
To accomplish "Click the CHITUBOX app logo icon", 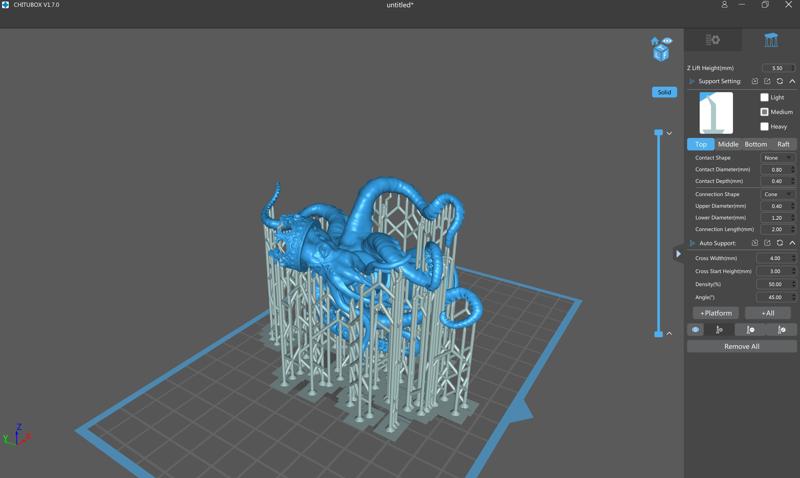I will pyautogui.click(x=6, y=5).
